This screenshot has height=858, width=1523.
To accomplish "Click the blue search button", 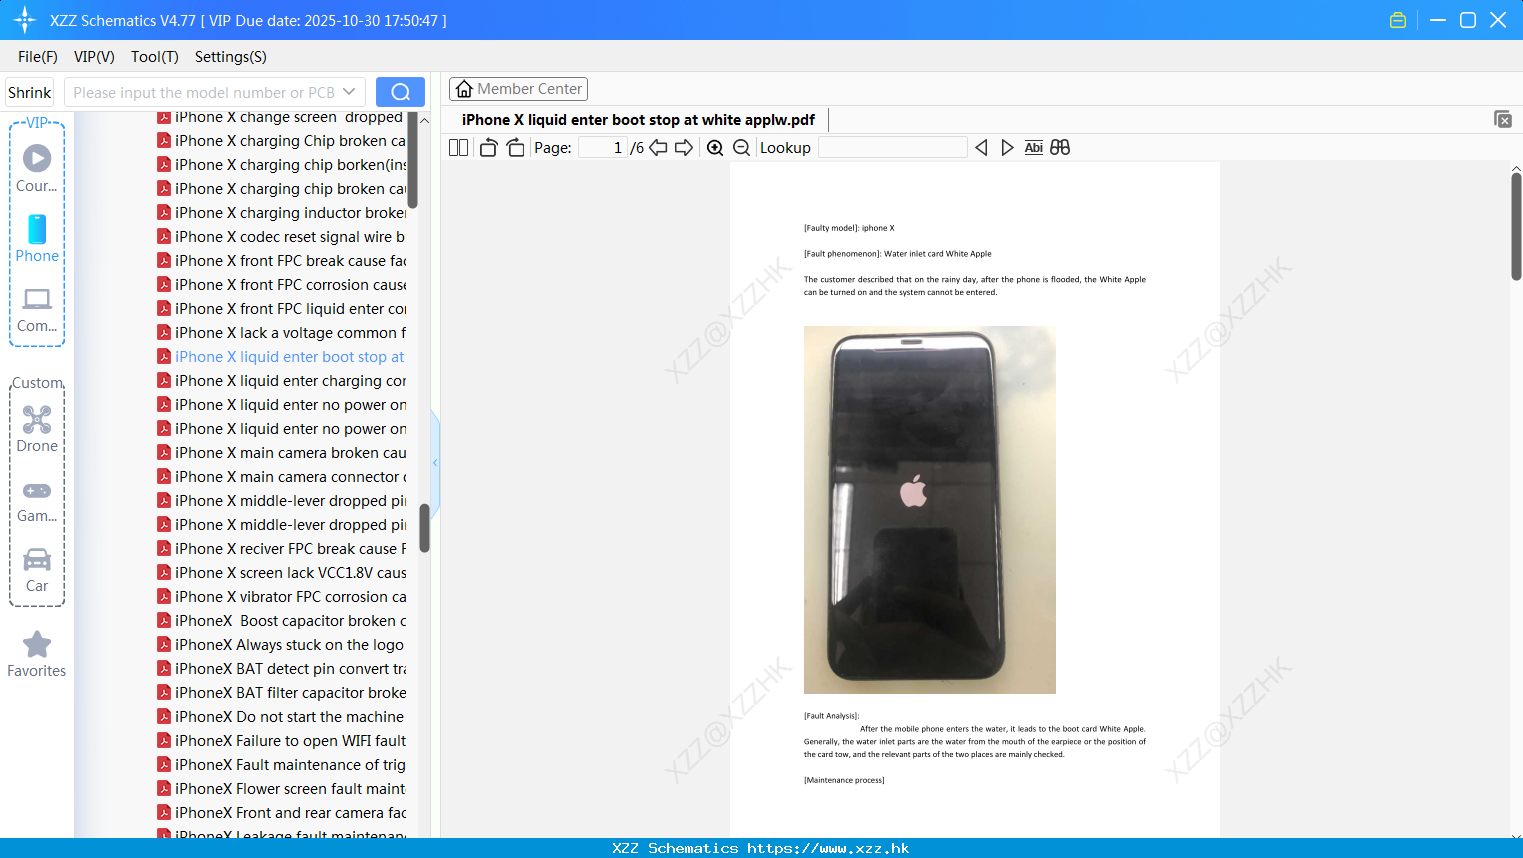I will click(400, 92).
